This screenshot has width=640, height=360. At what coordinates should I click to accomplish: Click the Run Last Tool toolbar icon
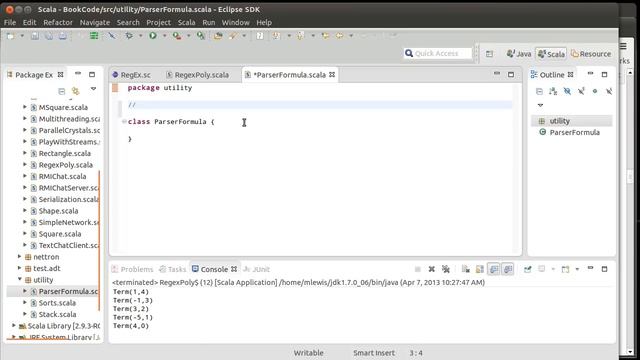[x=177, y=36]
